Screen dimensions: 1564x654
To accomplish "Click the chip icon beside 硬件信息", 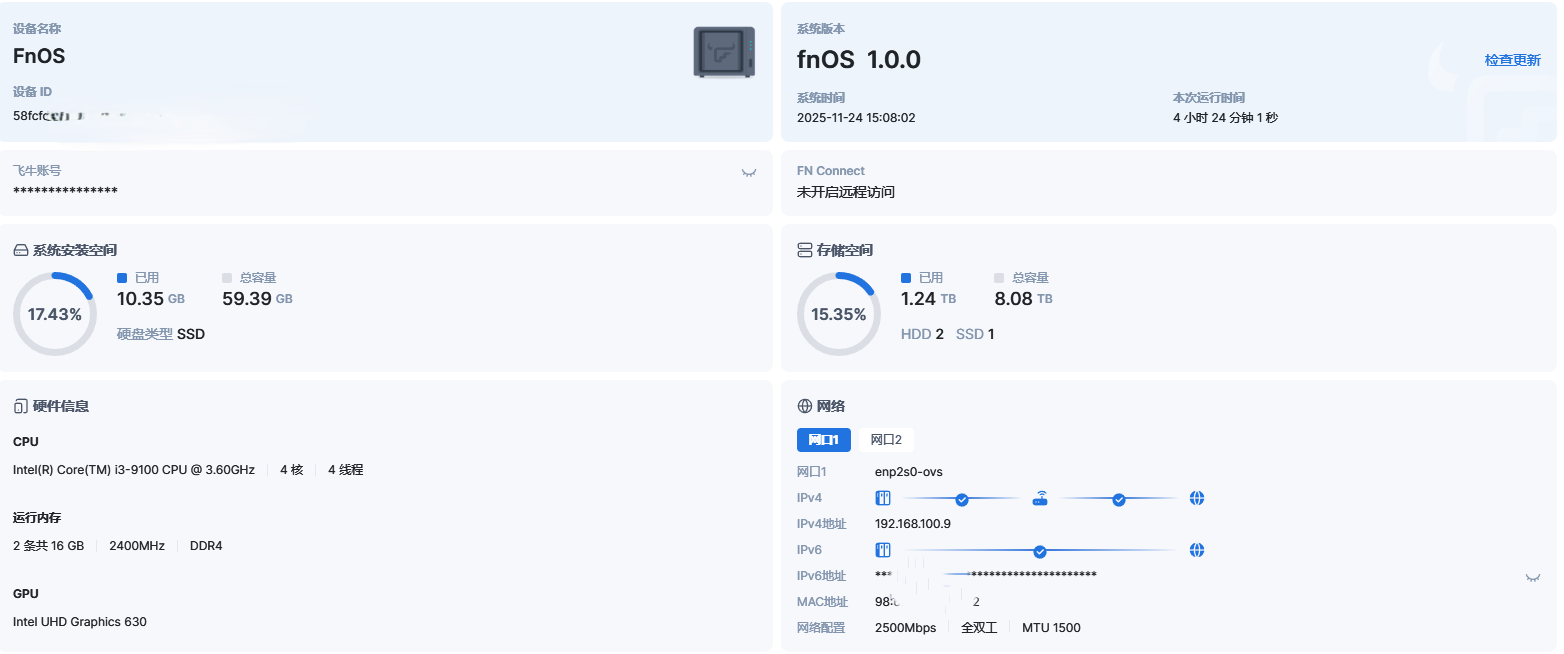I will [20, 406].
